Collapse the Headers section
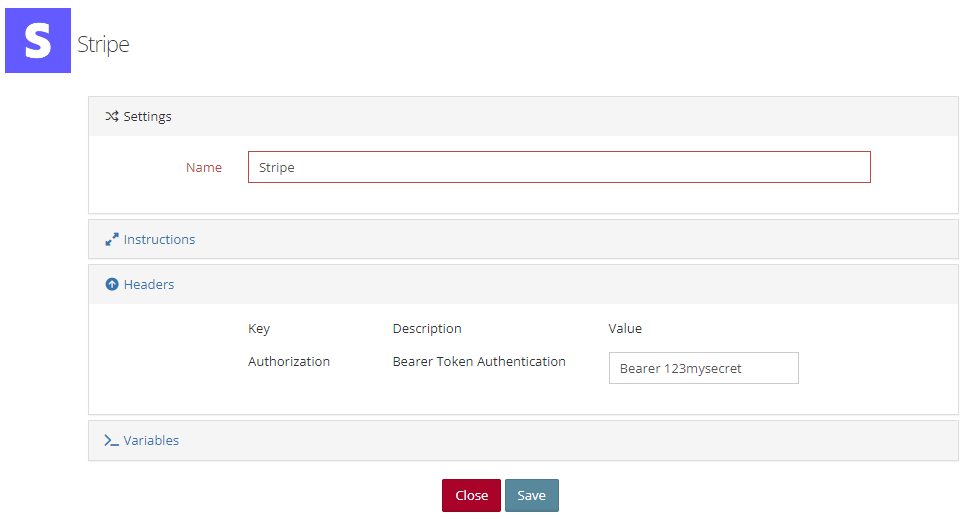The height and width of the screenshot is (519, 974). (x=148, y=284)
